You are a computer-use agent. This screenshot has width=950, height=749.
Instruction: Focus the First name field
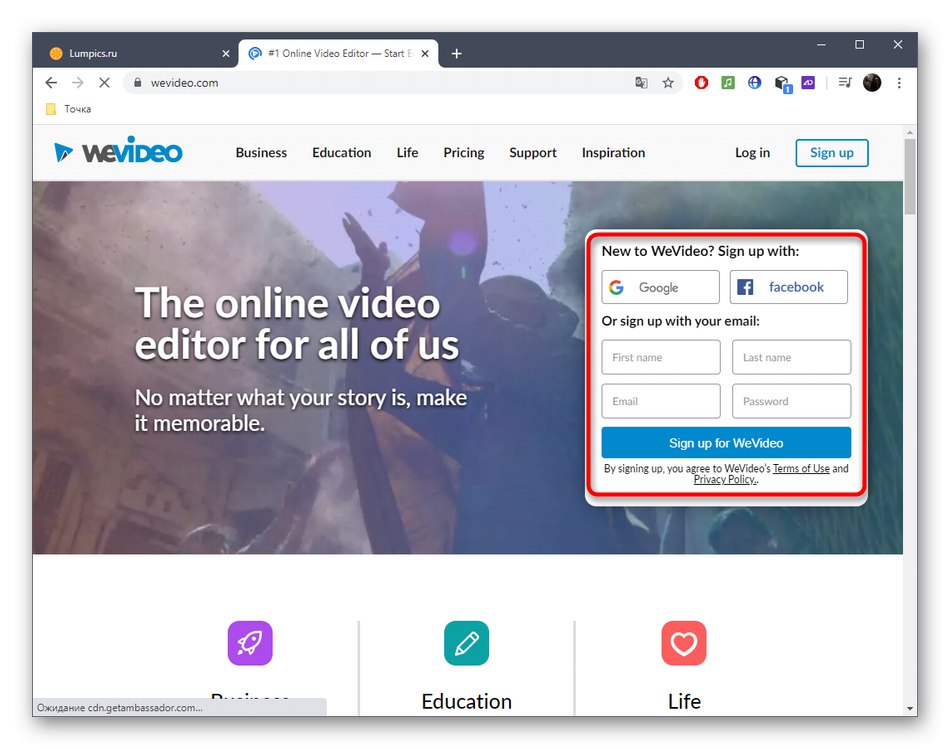pos(661,358)
